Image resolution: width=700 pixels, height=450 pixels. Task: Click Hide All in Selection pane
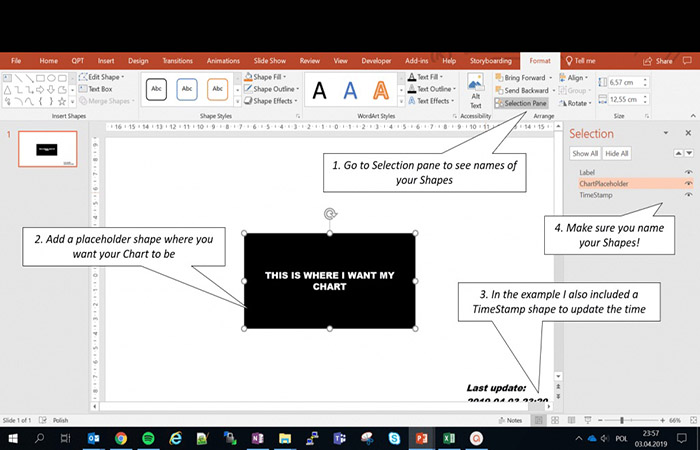[x=617, y=154]
